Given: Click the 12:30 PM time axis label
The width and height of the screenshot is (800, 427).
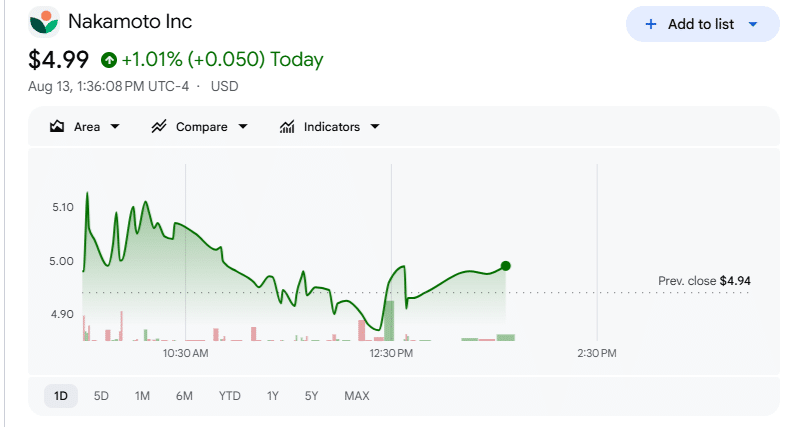Looking at the screenshot, I should 391,353.
